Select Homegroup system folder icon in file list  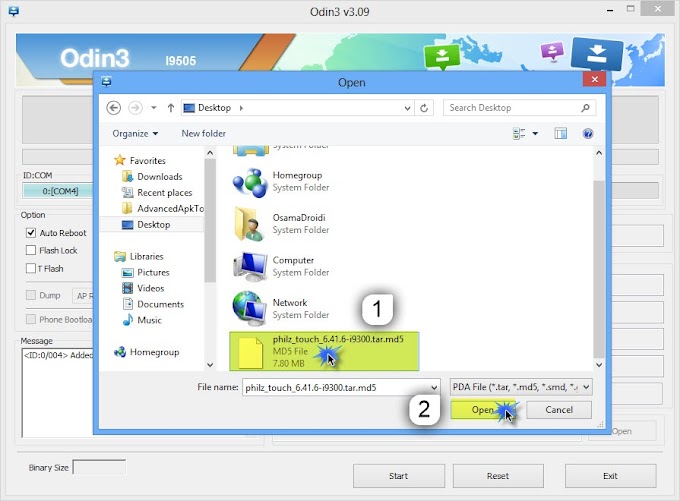(x=250, y=183)
